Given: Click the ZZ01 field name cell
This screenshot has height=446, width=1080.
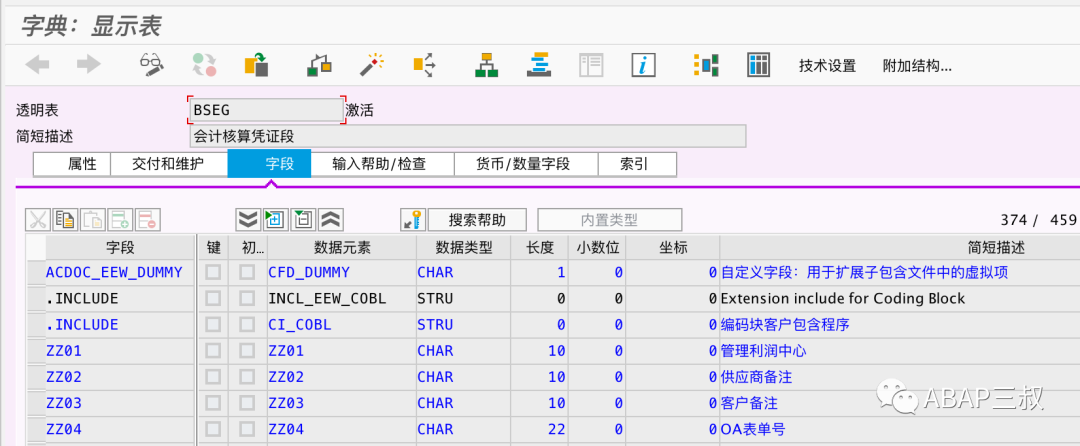Looking at the screenshot, I should tap(121, 351).
